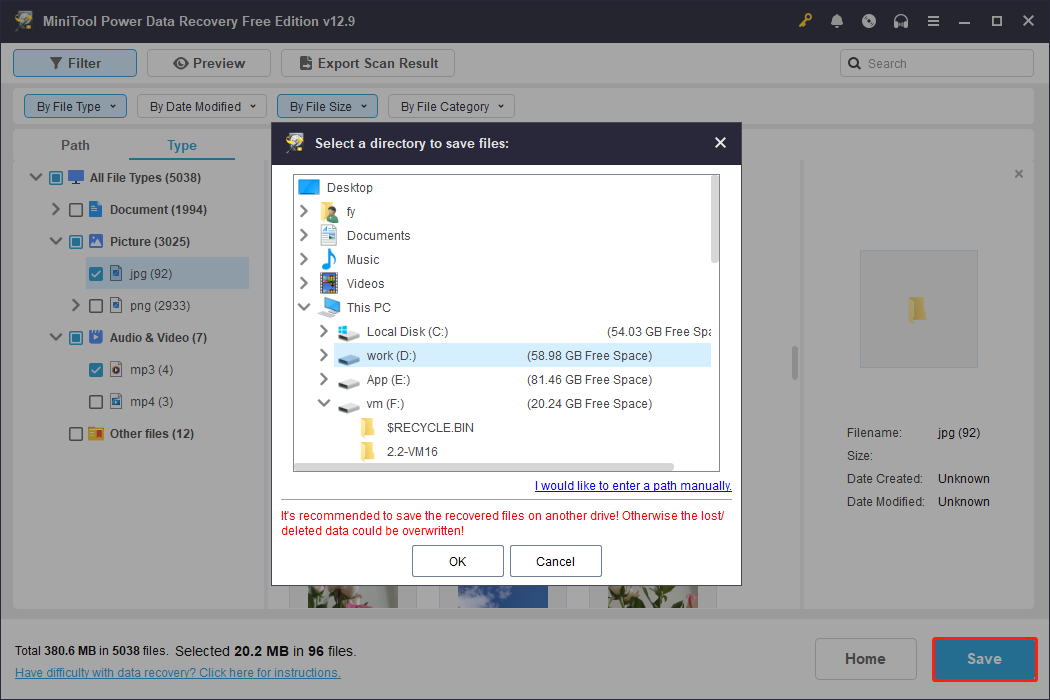This screenshot has width=1050, height=700.
Task: Open the By File Category dropdown
Action: [451, 106]
